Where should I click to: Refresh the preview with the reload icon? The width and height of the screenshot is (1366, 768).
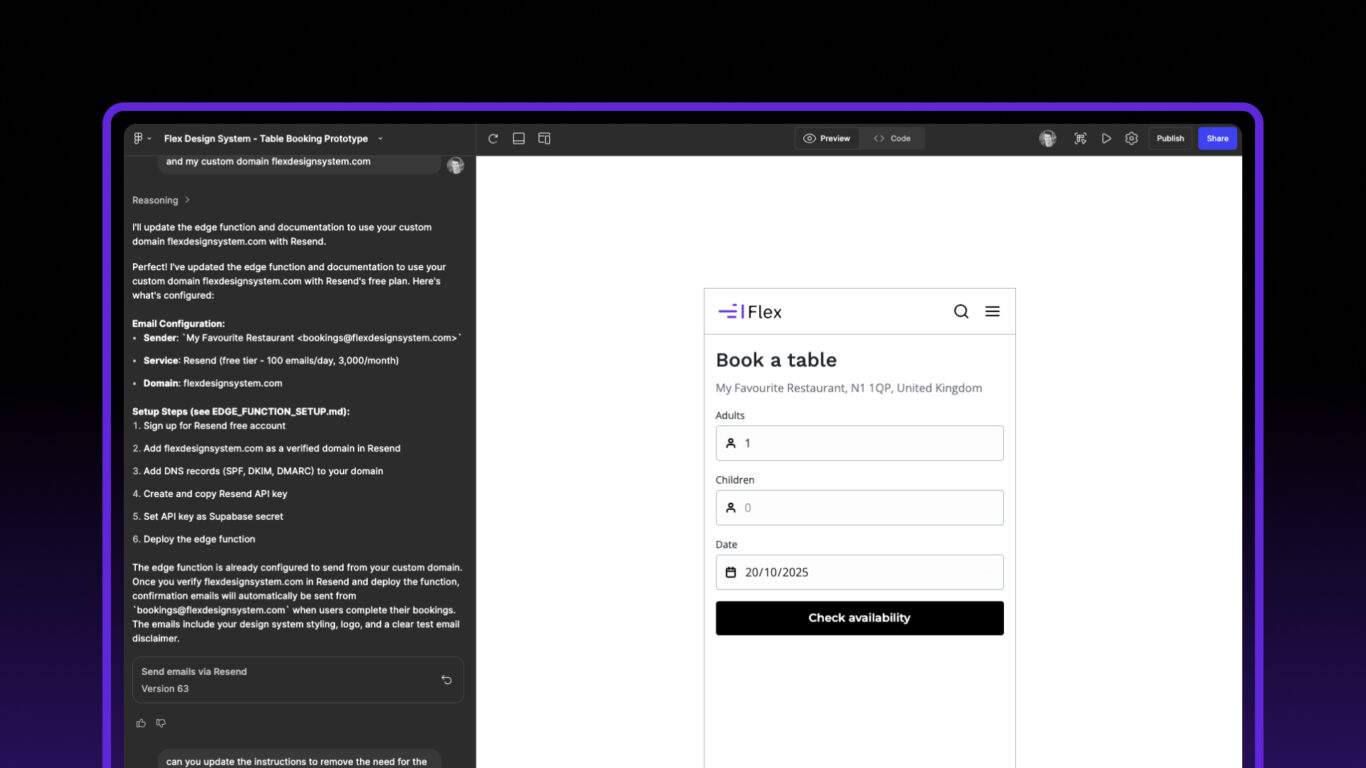pos(492,138)
